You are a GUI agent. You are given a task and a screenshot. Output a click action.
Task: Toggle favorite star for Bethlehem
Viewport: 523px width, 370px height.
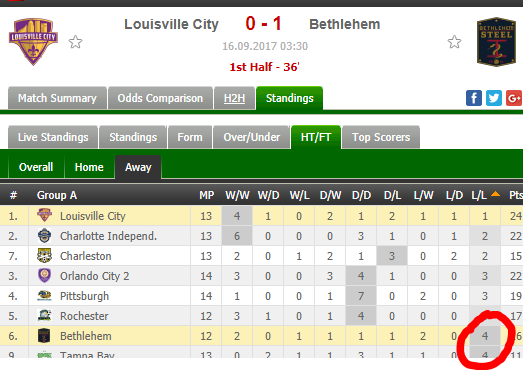pos(454,42)
